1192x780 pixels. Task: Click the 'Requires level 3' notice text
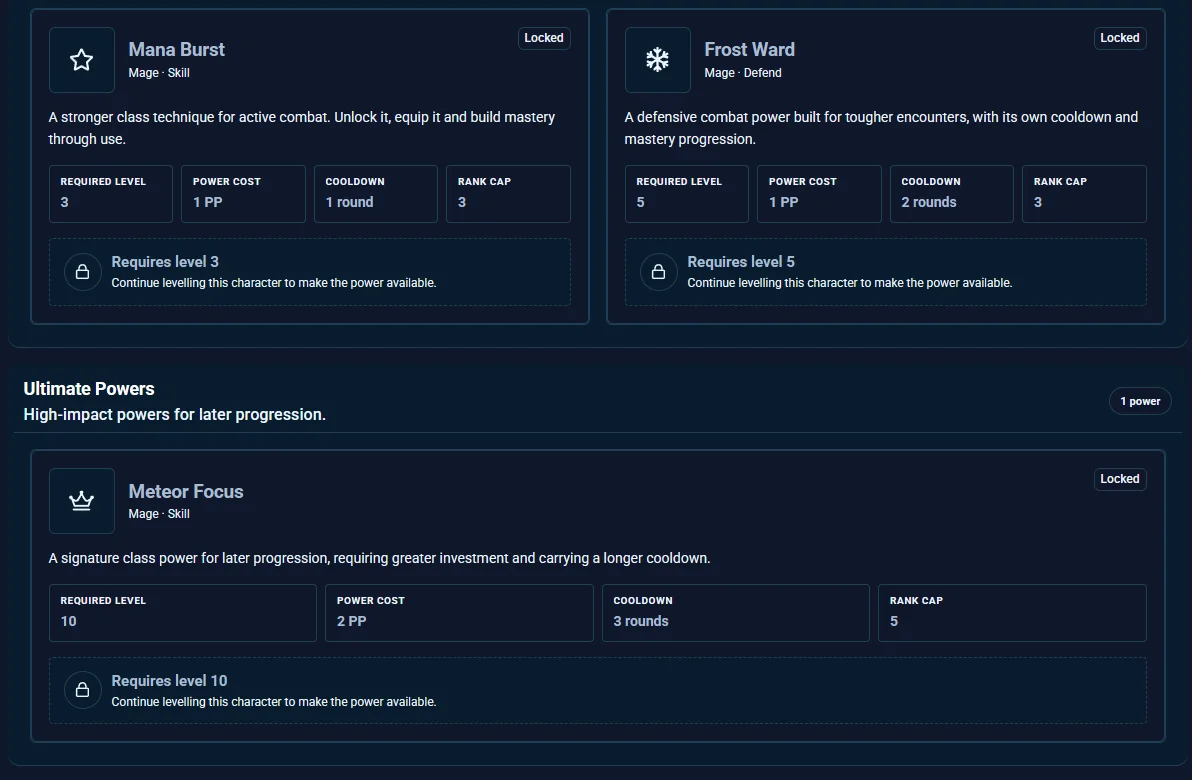pos(165,262)
